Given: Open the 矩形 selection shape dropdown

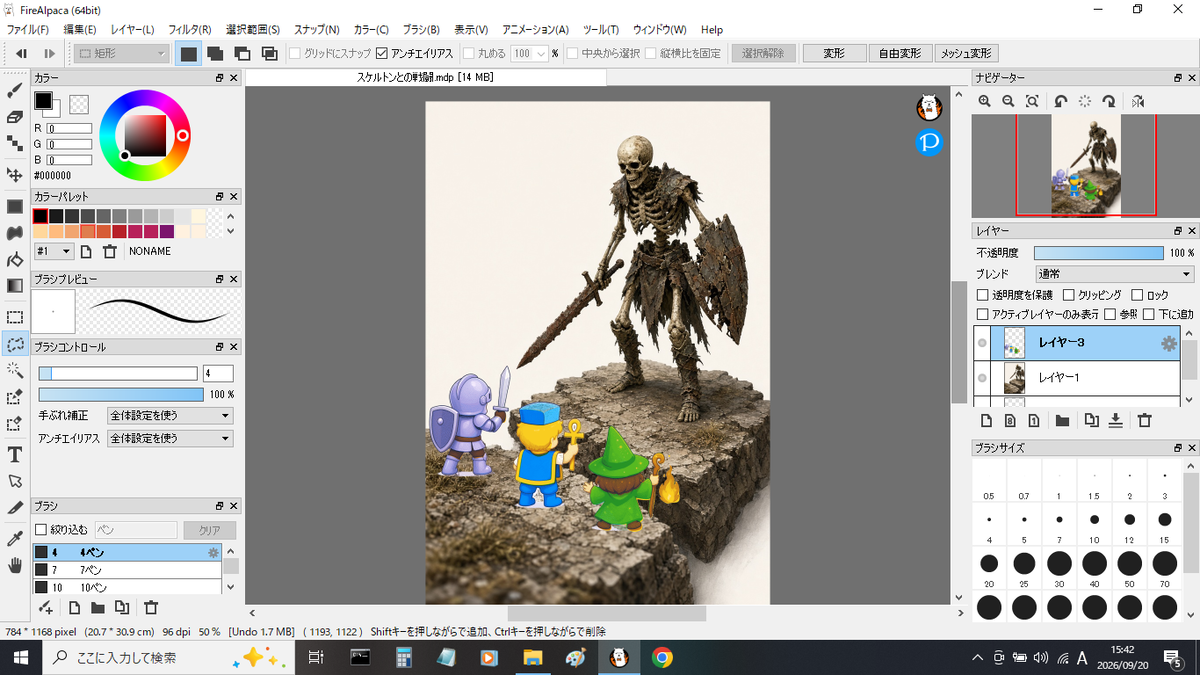Looking at the screenshot, I should pos(122,53).
